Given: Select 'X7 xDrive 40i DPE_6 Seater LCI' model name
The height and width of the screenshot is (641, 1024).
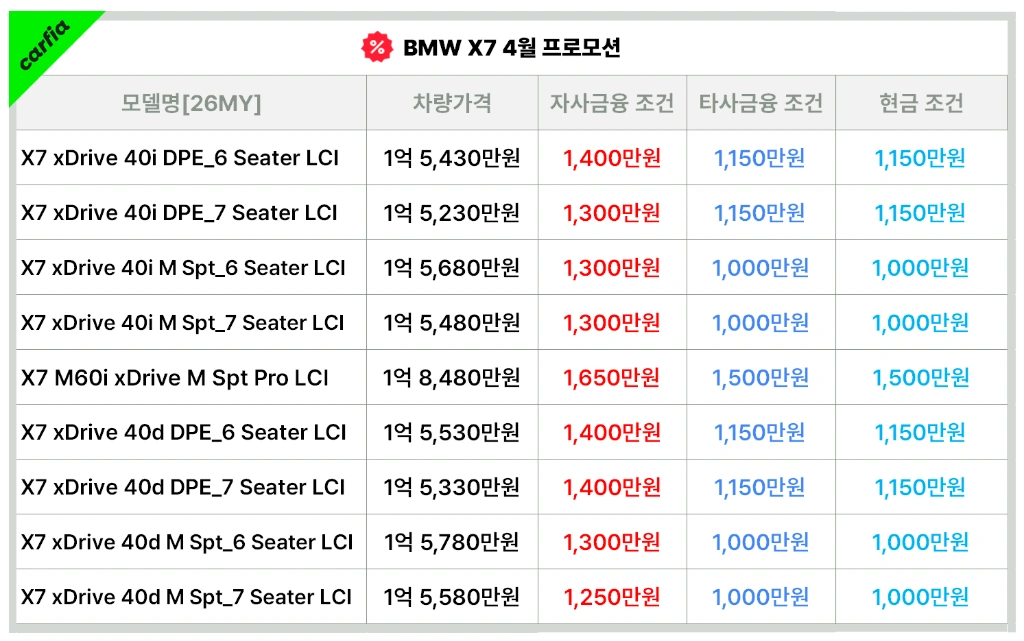Looking at the screenshot, I should pyautogui.click(x=180, y=158).
